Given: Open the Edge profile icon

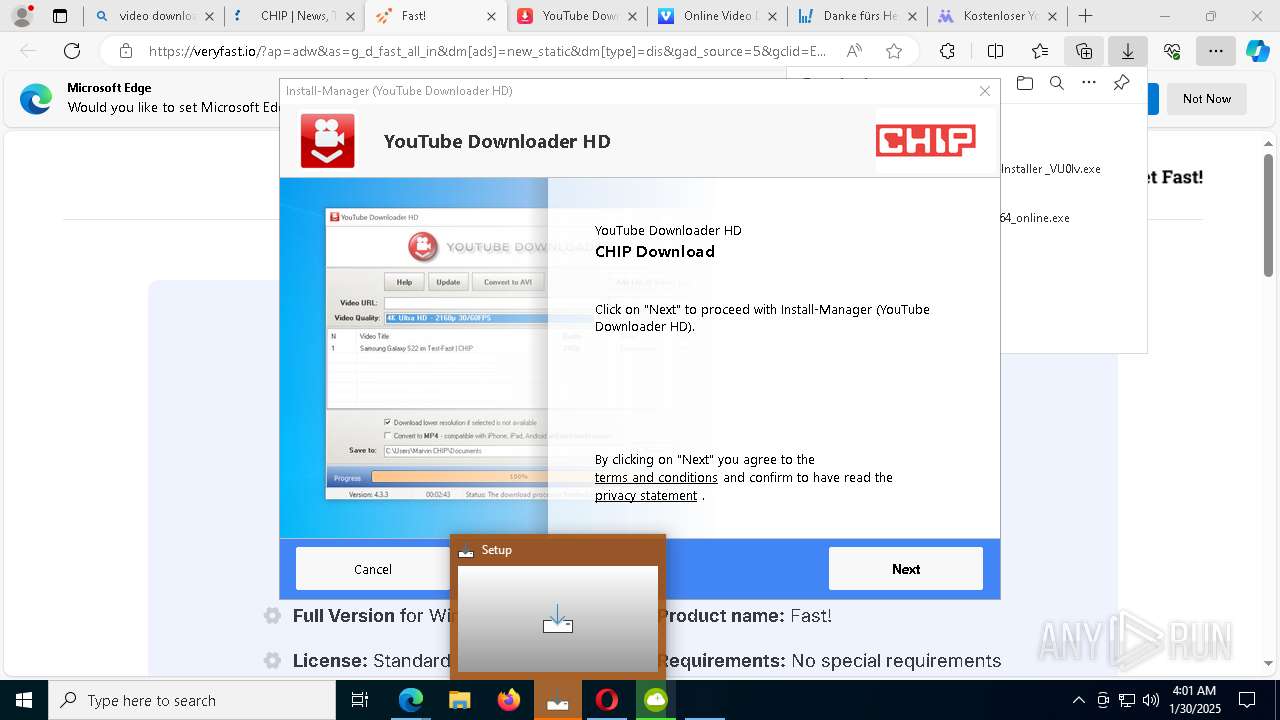Looking at the screenshot, I should [22, 16].
